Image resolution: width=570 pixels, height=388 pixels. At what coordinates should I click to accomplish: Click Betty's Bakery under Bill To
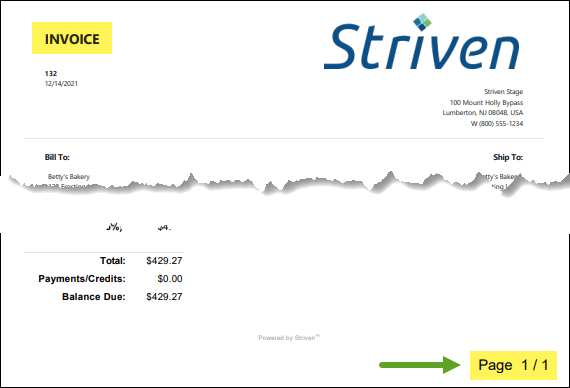[69, 177]
